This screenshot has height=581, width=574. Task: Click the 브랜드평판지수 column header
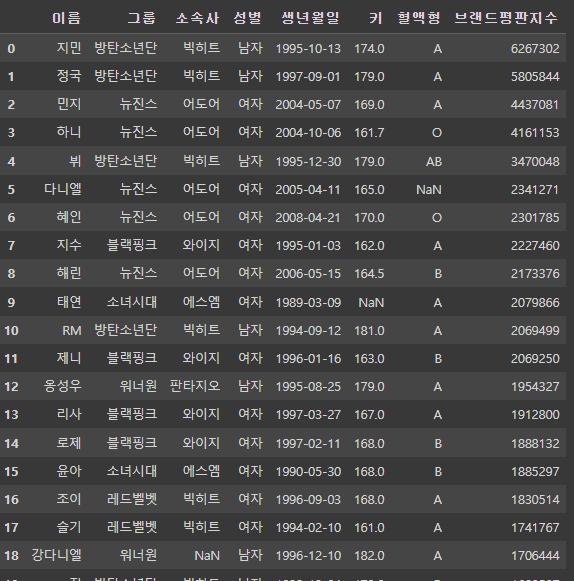click(506, 18)
